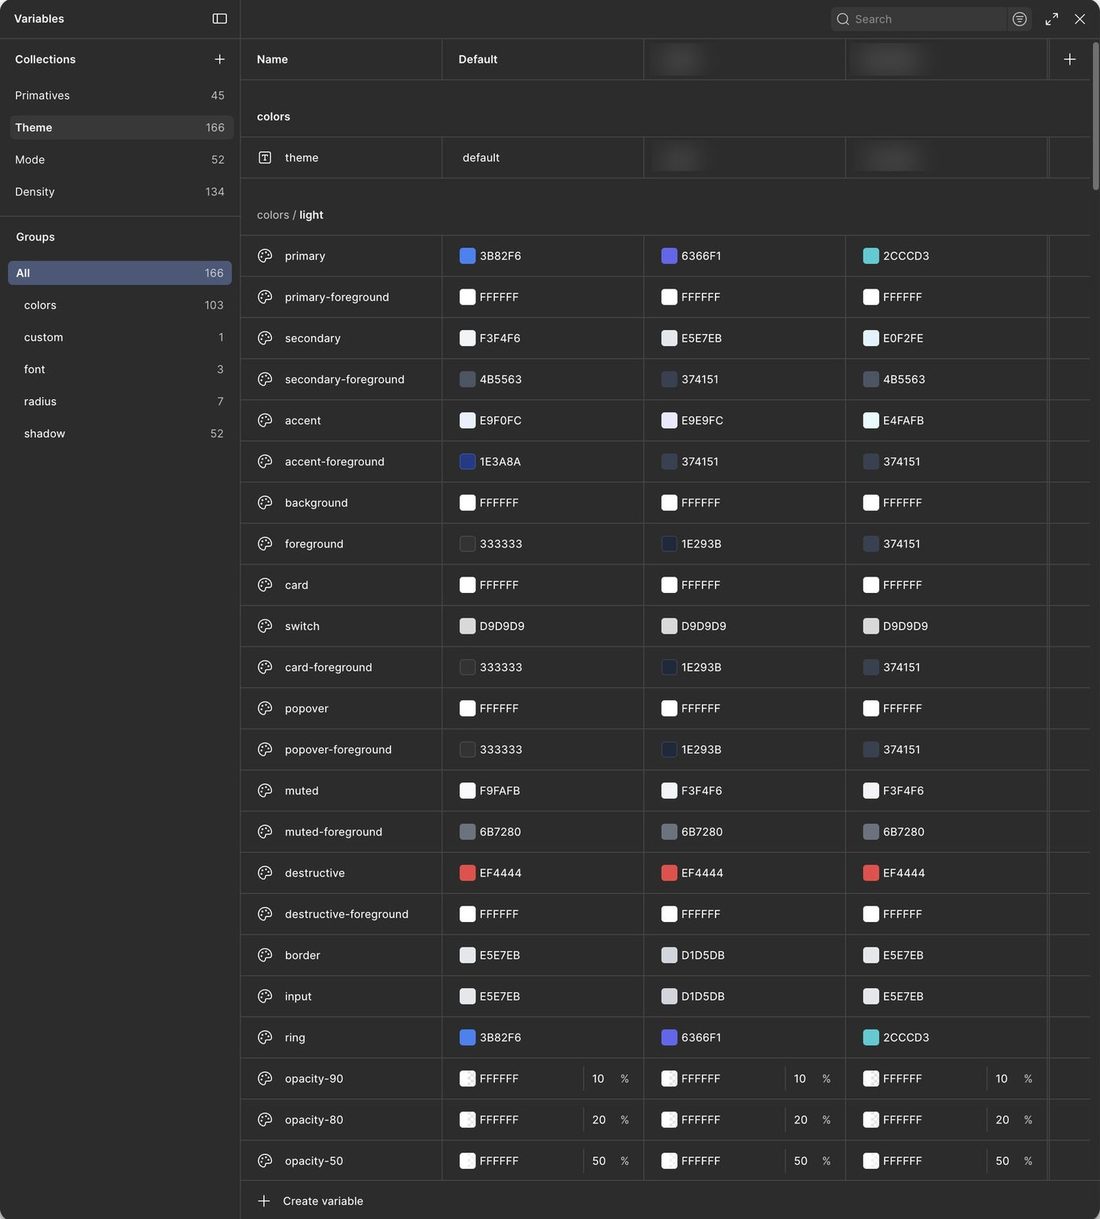Click the palette icon for primary
Image resolution: width=1100 pixels, height=1219 pixels.
pos(265,256)
